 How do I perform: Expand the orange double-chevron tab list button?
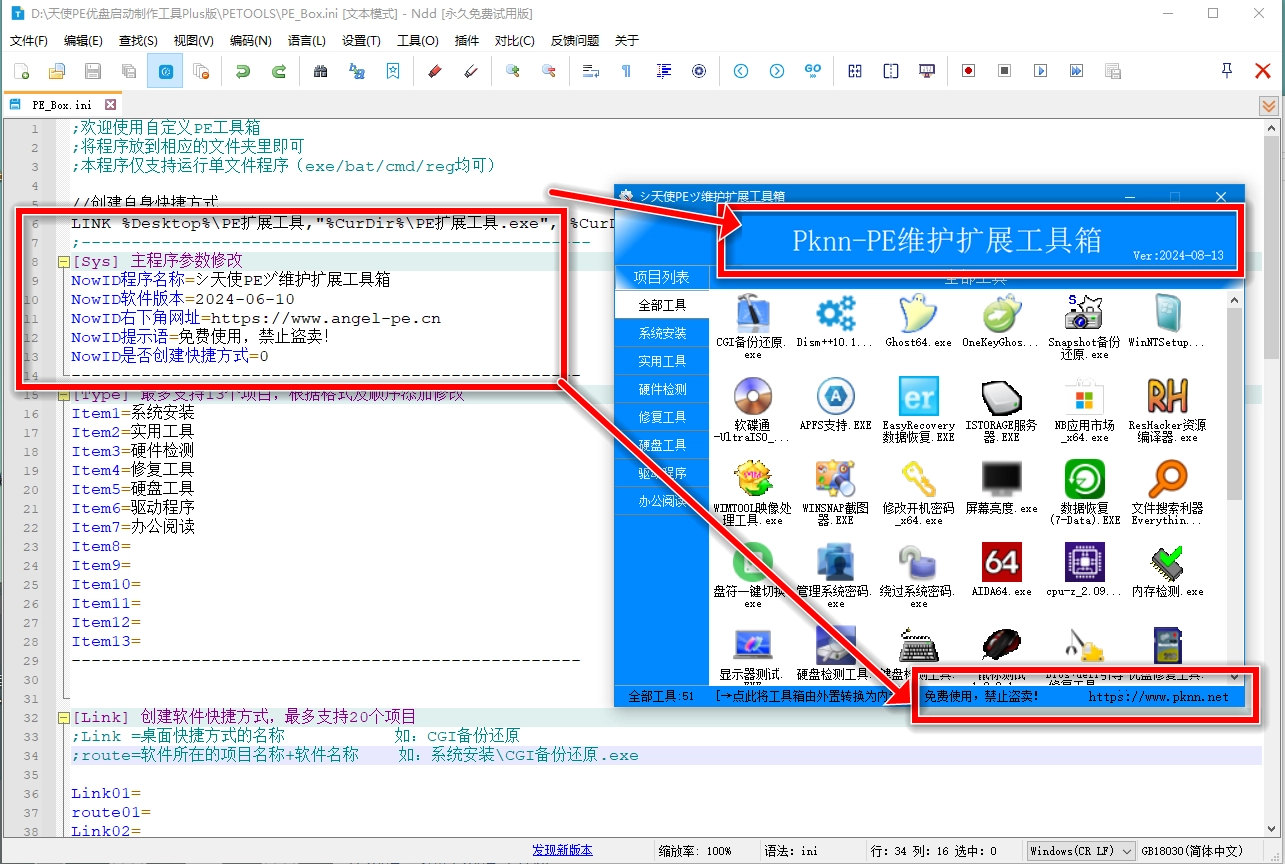pos(1268,105)
